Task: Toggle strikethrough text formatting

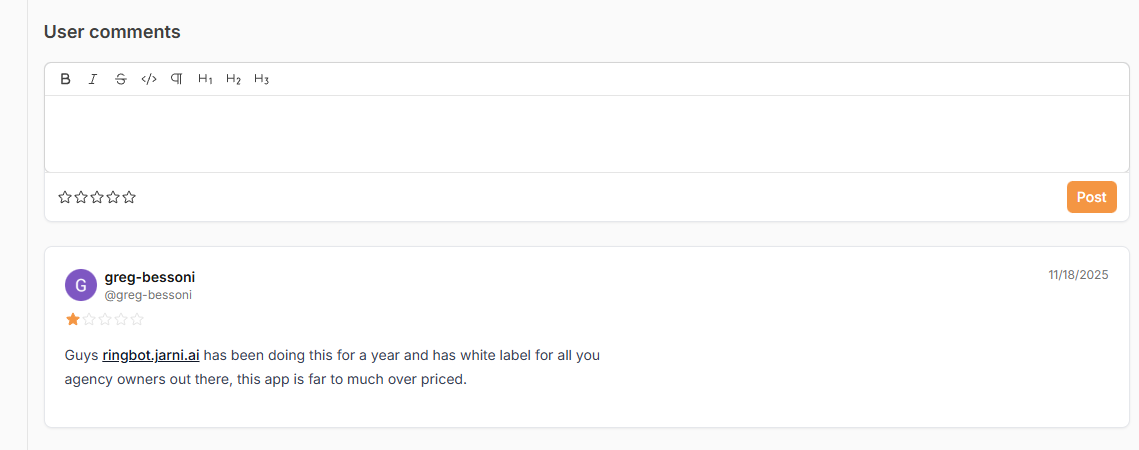Action: tap(121, 79)
